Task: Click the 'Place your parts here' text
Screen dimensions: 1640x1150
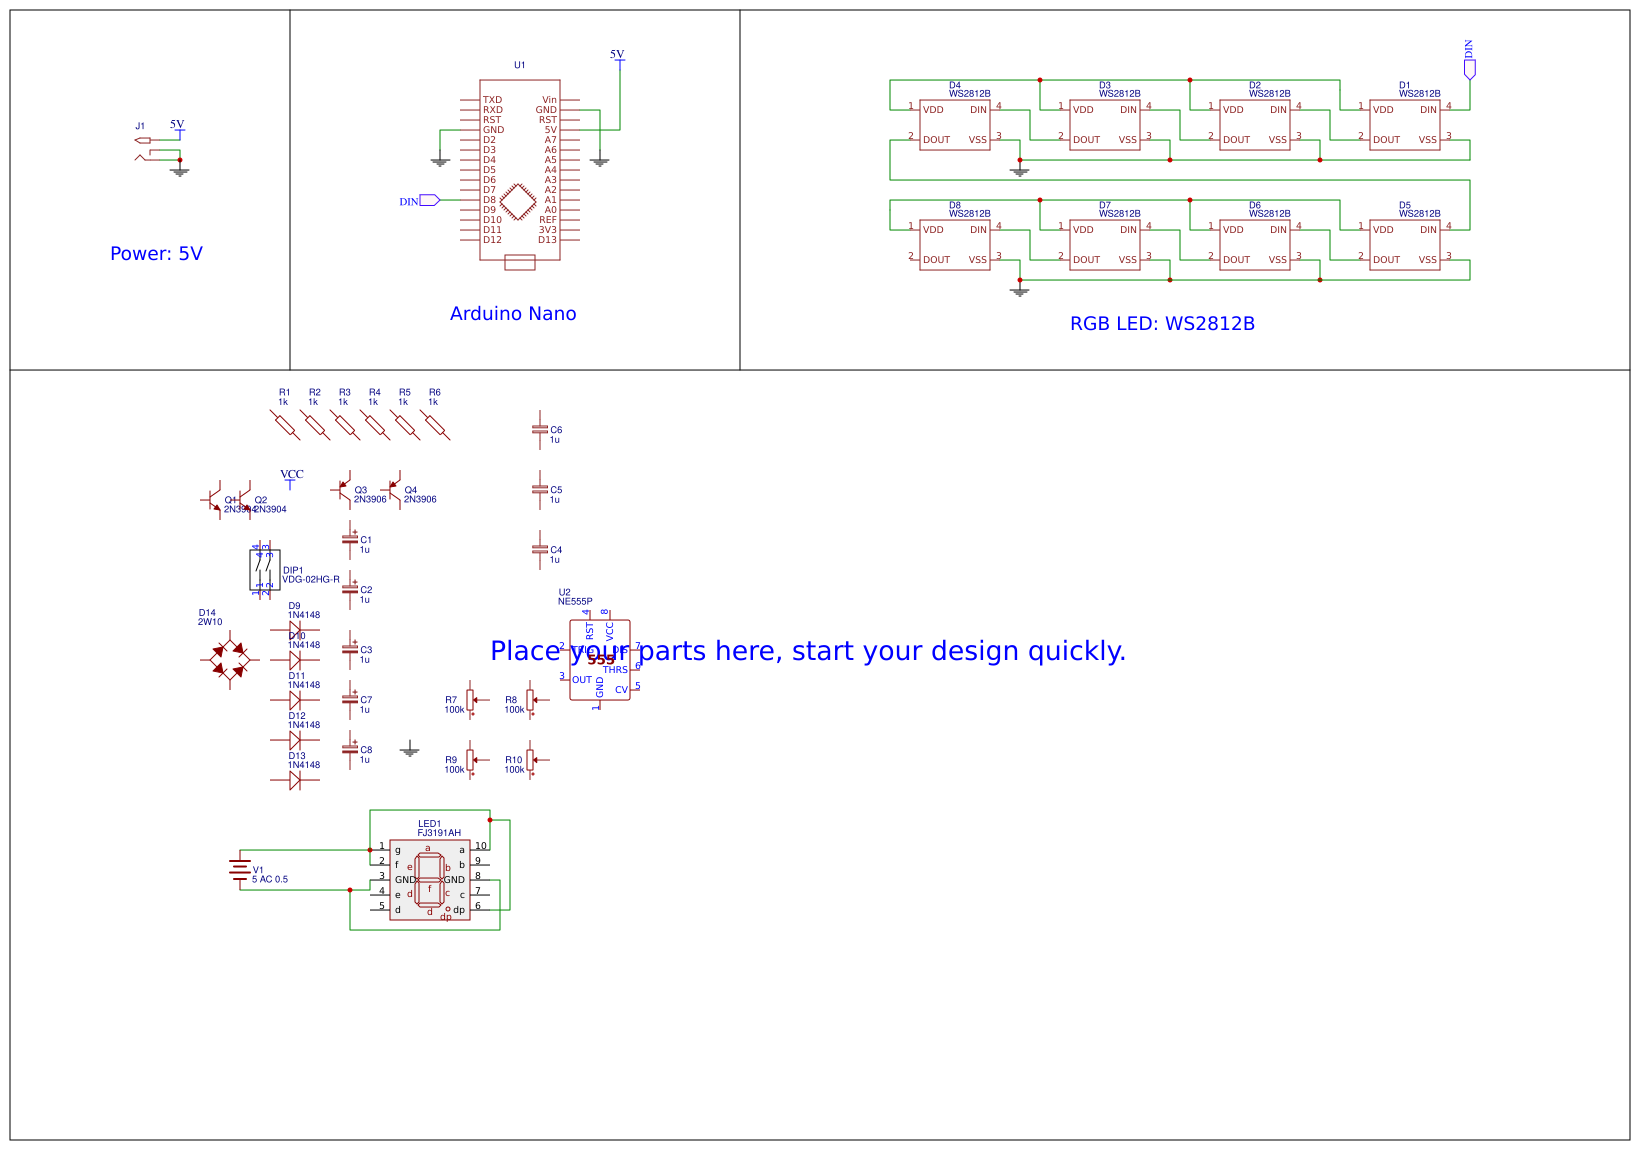Action: (808, 651)
